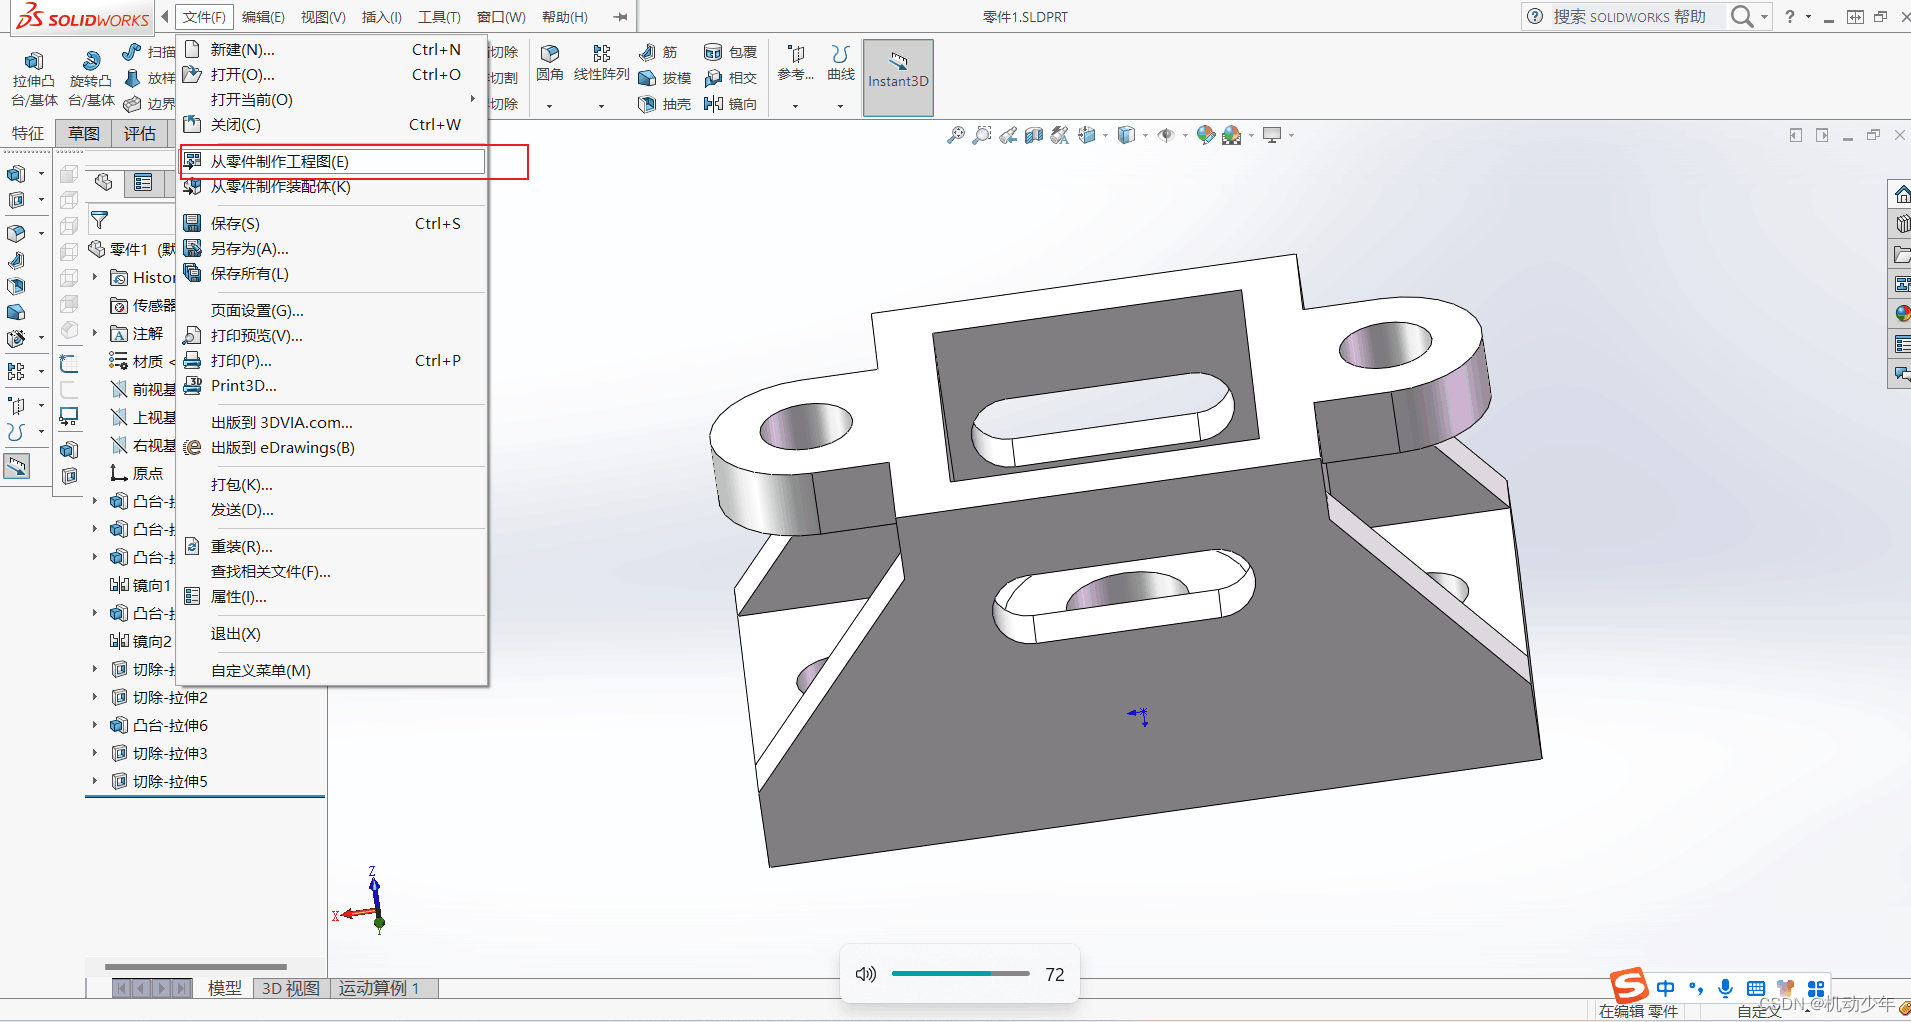Open the 插入(I) menu
Screen dimensions: 1911x1022
coord(381,17)
